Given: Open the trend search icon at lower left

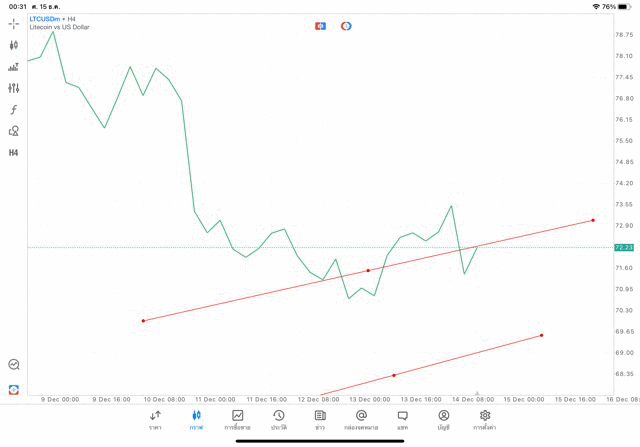Looking at the screenshot, I should pyautogui.click(x=14, y=365).
